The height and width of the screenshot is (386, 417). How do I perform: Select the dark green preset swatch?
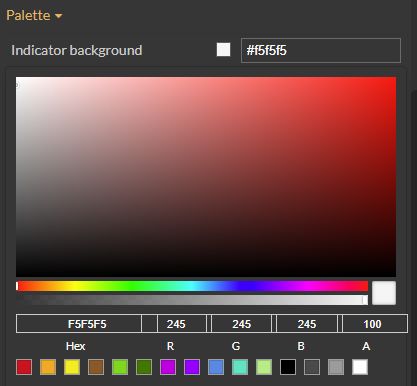144,367
